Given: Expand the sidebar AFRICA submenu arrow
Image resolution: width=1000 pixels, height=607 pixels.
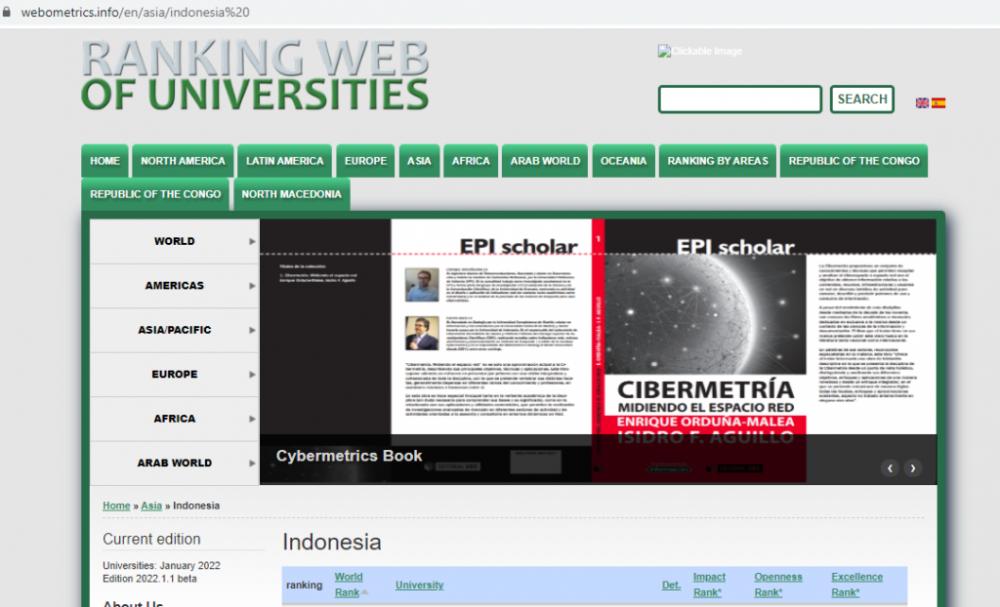Looking at the screenshot, I should click(x=252, y=419).
